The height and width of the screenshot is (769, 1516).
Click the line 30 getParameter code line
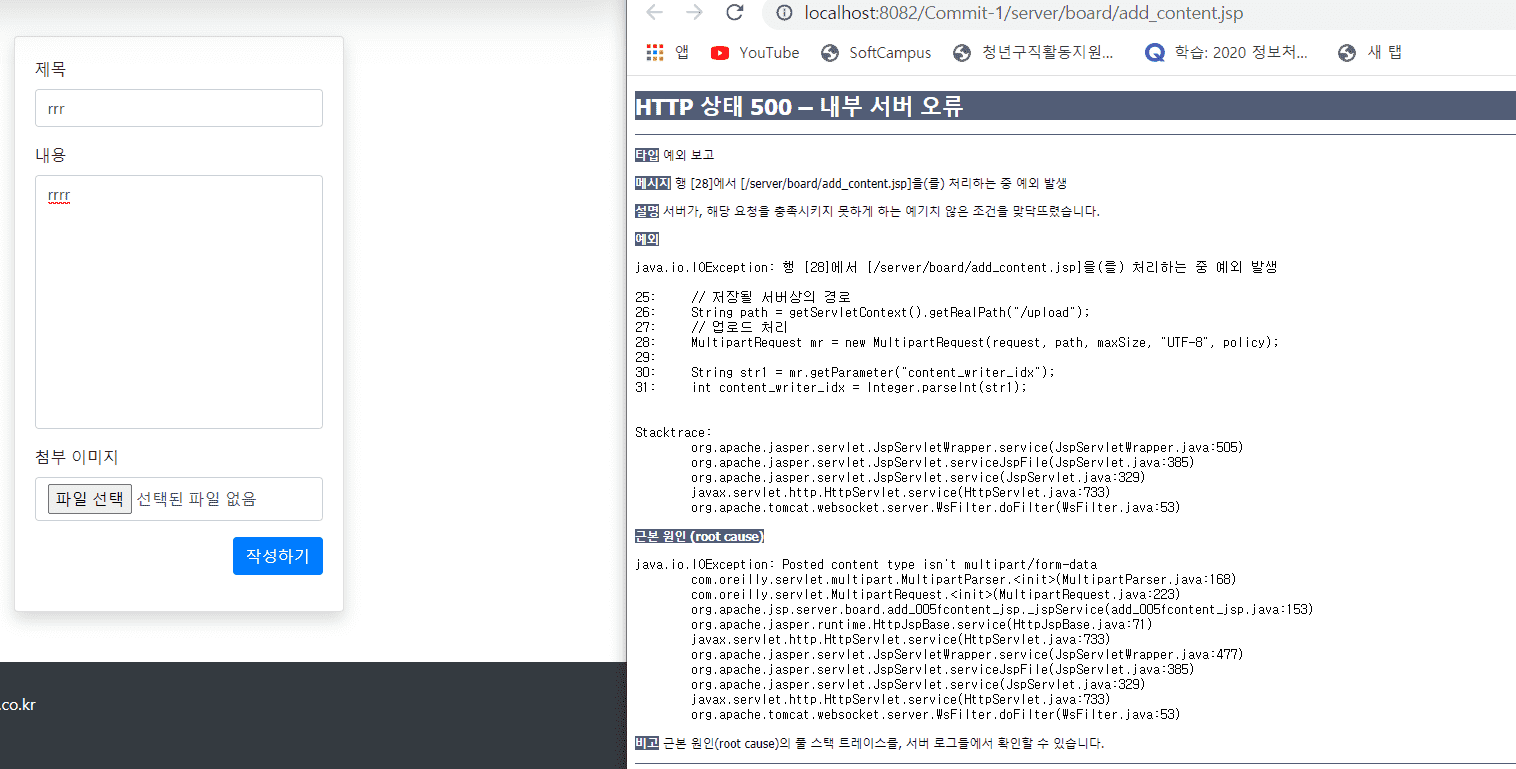point(873,372)
